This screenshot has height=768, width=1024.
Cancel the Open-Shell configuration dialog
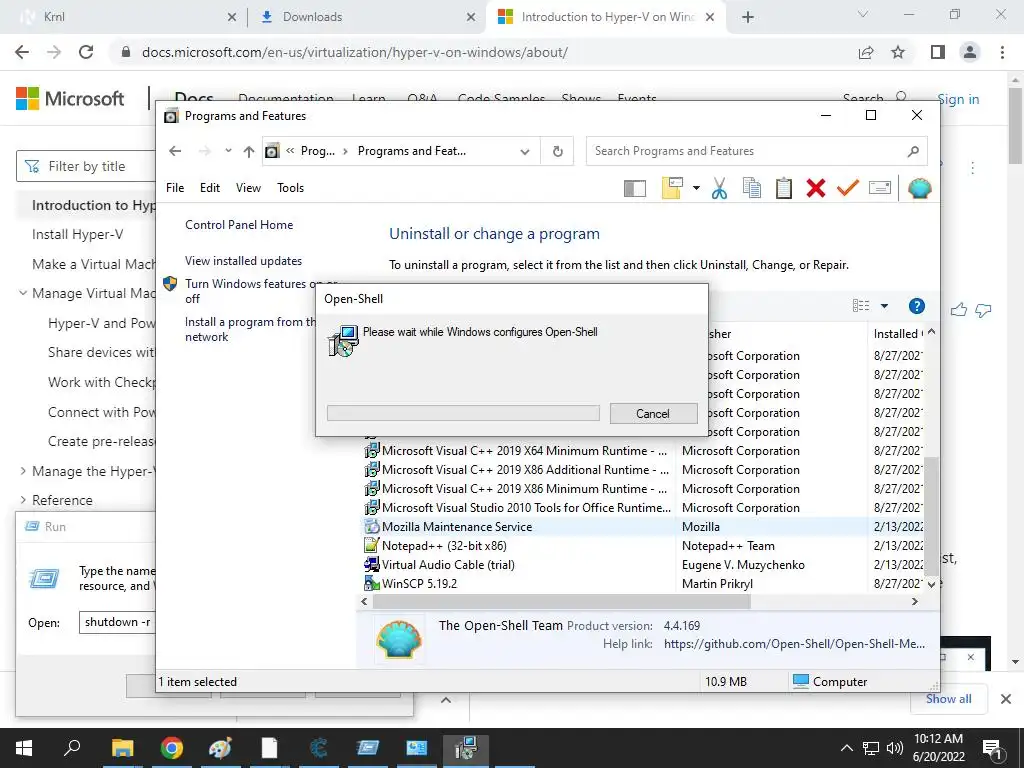click(653, 413)
